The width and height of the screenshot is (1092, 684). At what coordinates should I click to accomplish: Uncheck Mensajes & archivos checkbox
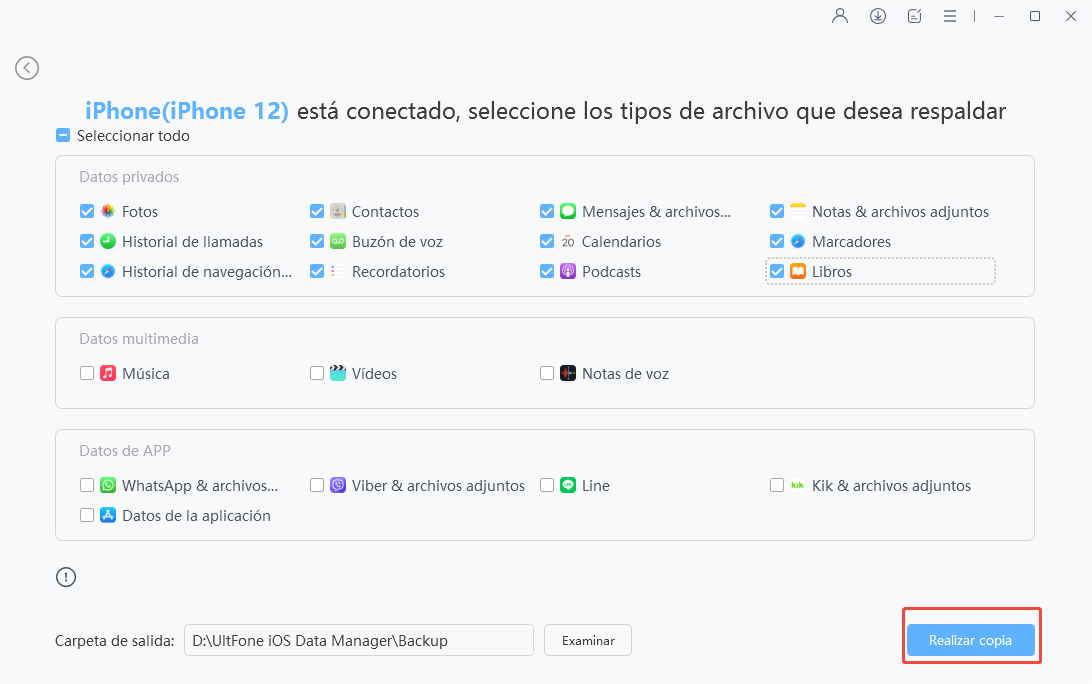pyautogui.click(x=547, y=211)
